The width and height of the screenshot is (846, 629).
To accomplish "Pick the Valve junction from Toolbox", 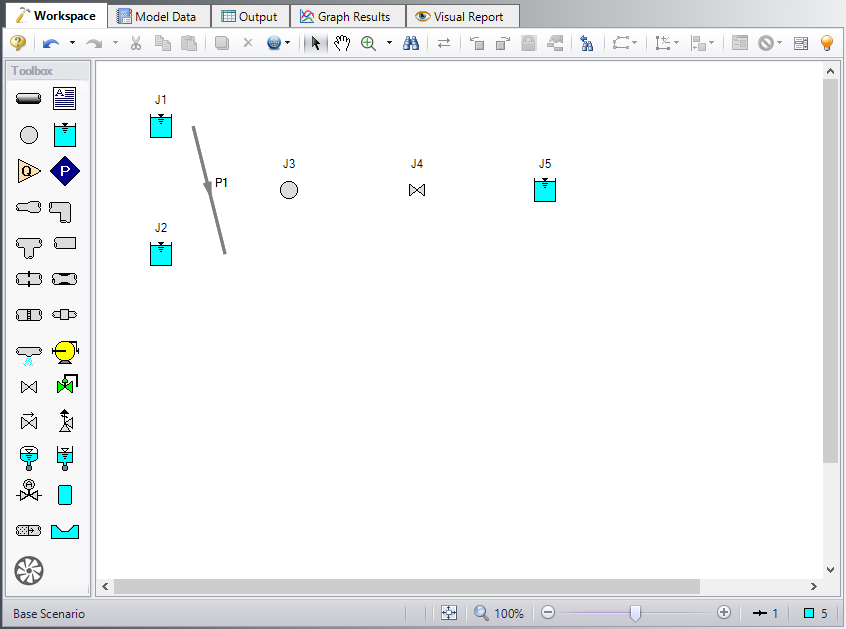I will [x=29, y=387].
